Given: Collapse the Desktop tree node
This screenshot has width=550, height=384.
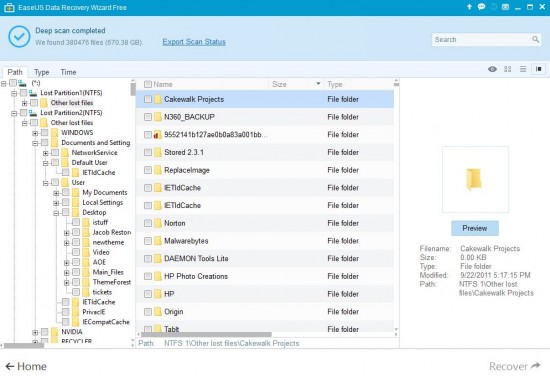Looking at the screenshot, I should click(56, 213).
